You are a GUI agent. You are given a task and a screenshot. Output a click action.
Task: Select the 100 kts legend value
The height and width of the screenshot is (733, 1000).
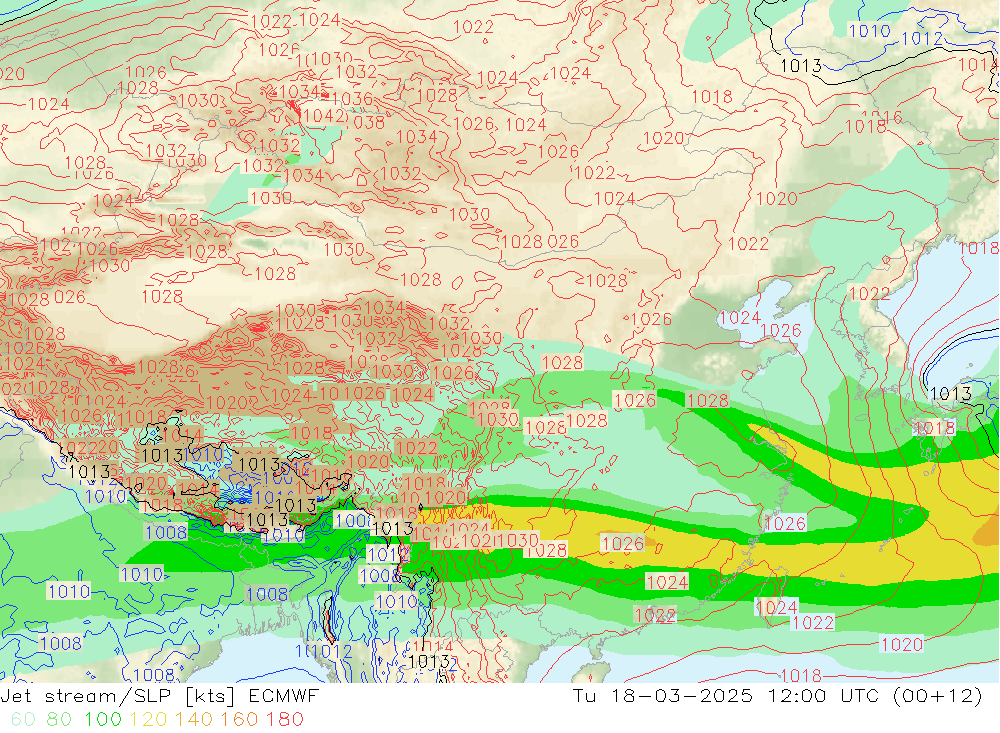[103, 720]
